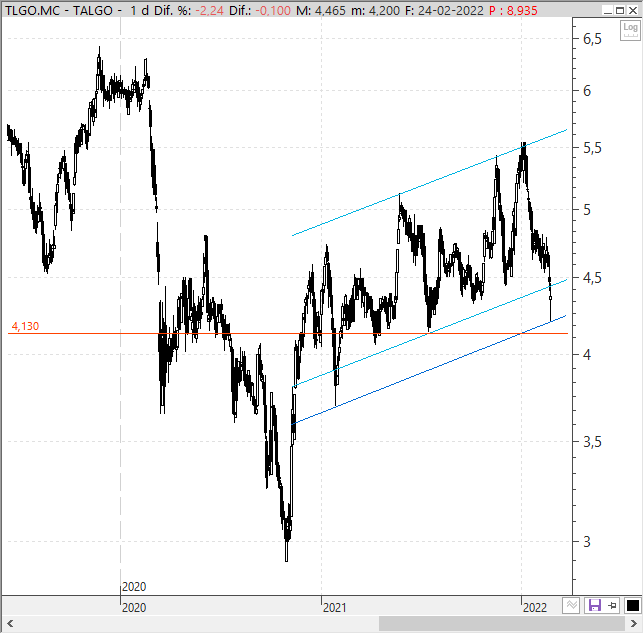Click the 2021 time axis marker
Image resolution: width=644 pixels, height=634 pixels.
tap(334, 607)
